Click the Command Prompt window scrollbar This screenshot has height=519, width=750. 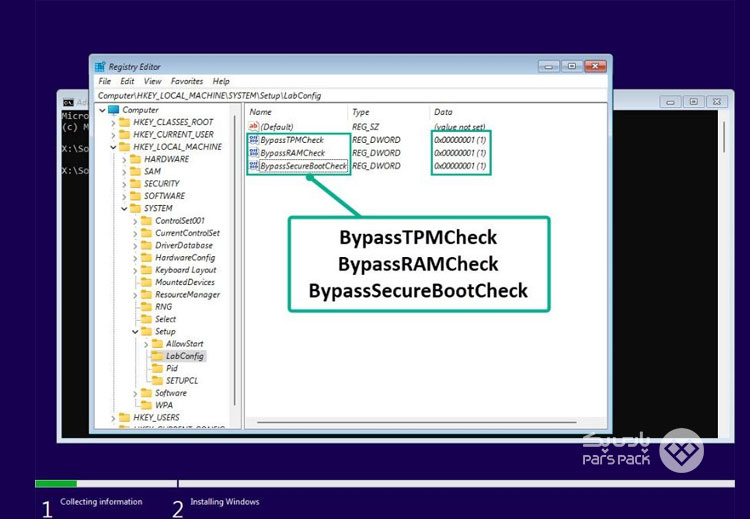(724, 136)
